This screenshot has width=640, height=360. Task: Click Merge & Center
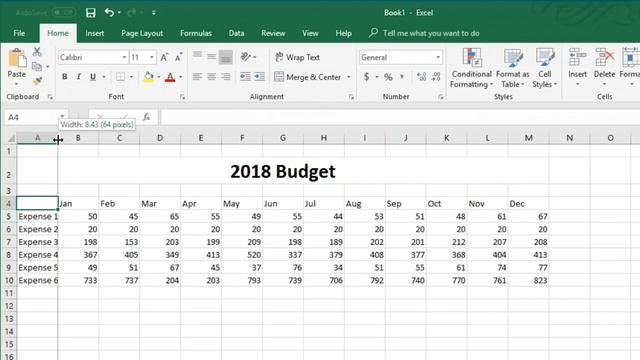point(308,77)
